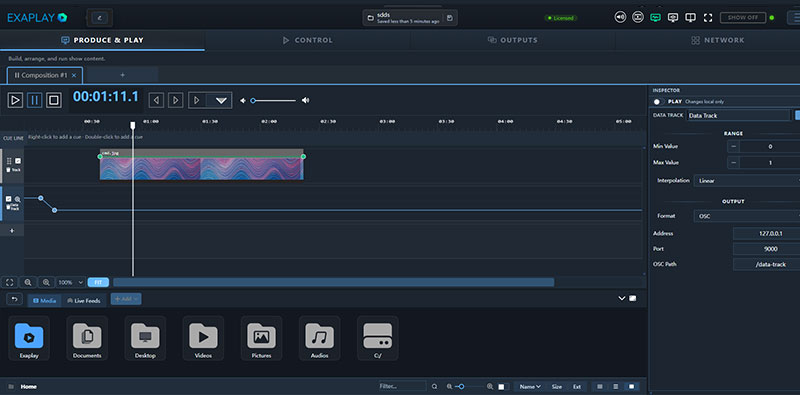Viewport: 800px width, 395px height.
Task: Click the media browser back arrow
Action: click(14, 300)
